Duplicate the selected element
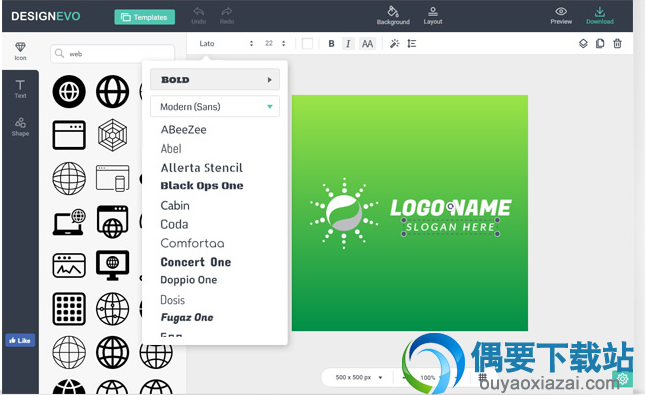This screenshot has height=395, width=645. 600,44
